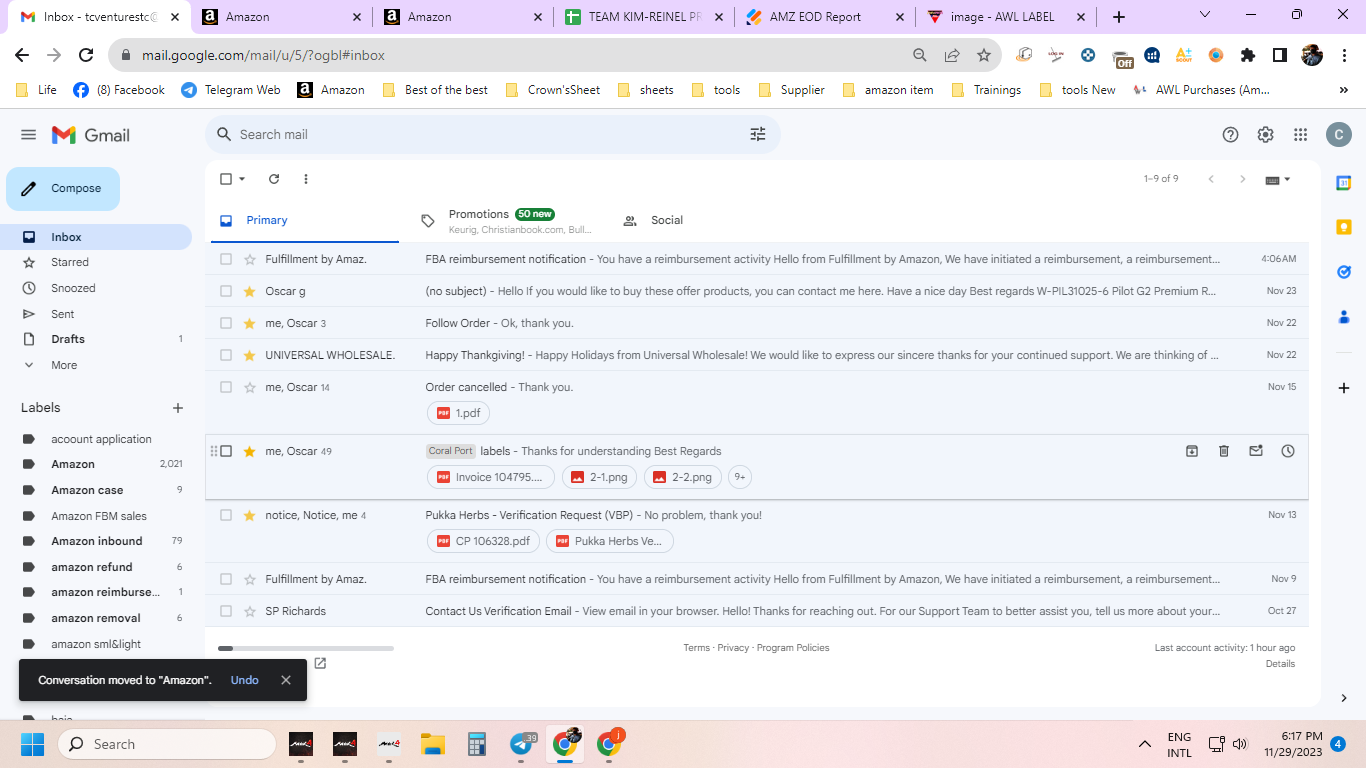
Task: Refresh the inbox message list
Action: (x=274, y=179)
